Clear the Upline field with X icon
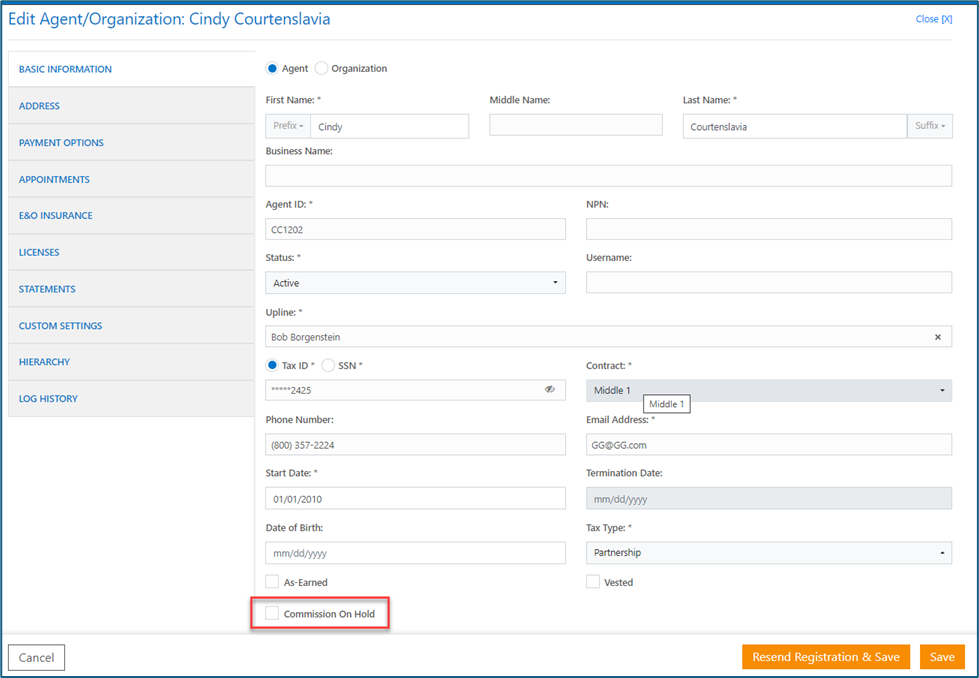Screen dimensions: 979x678 click(937, 337)
